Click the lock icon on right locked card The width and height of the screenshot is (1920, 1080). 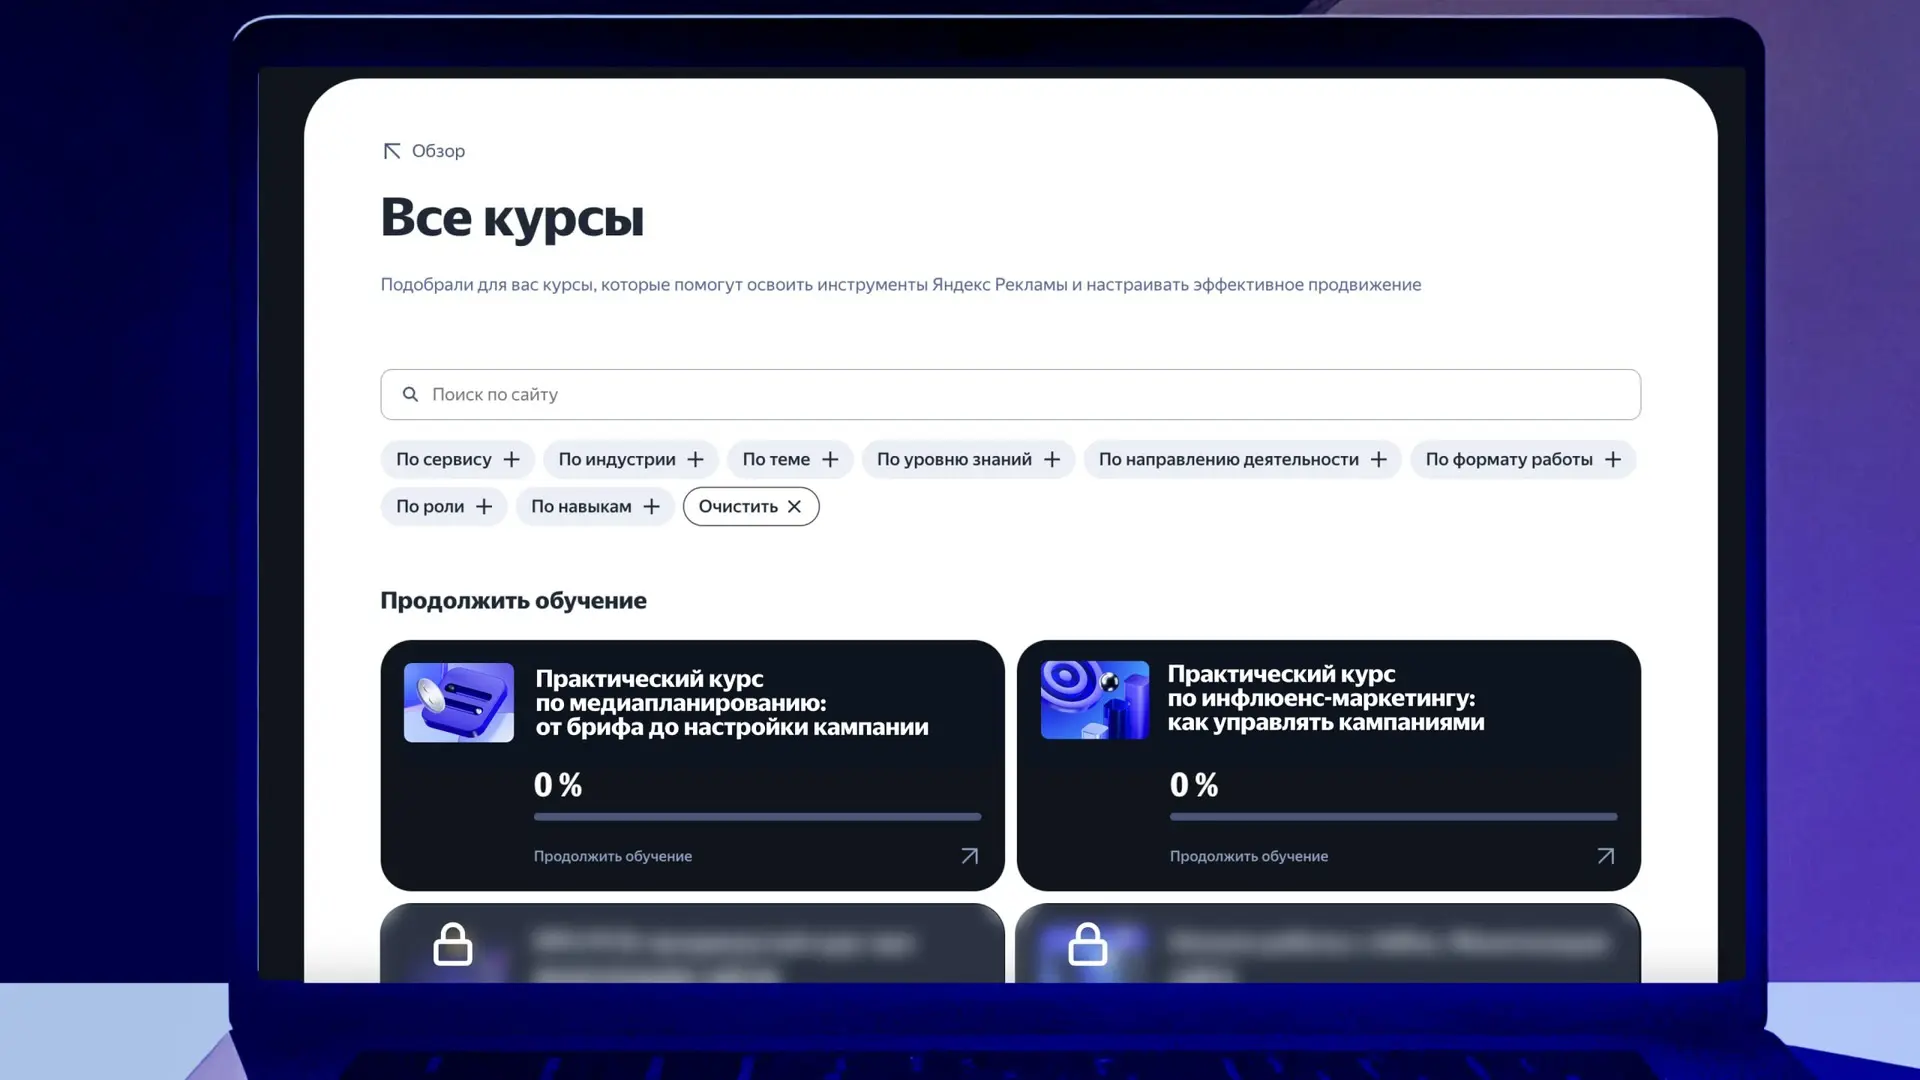coord(1088,943)
